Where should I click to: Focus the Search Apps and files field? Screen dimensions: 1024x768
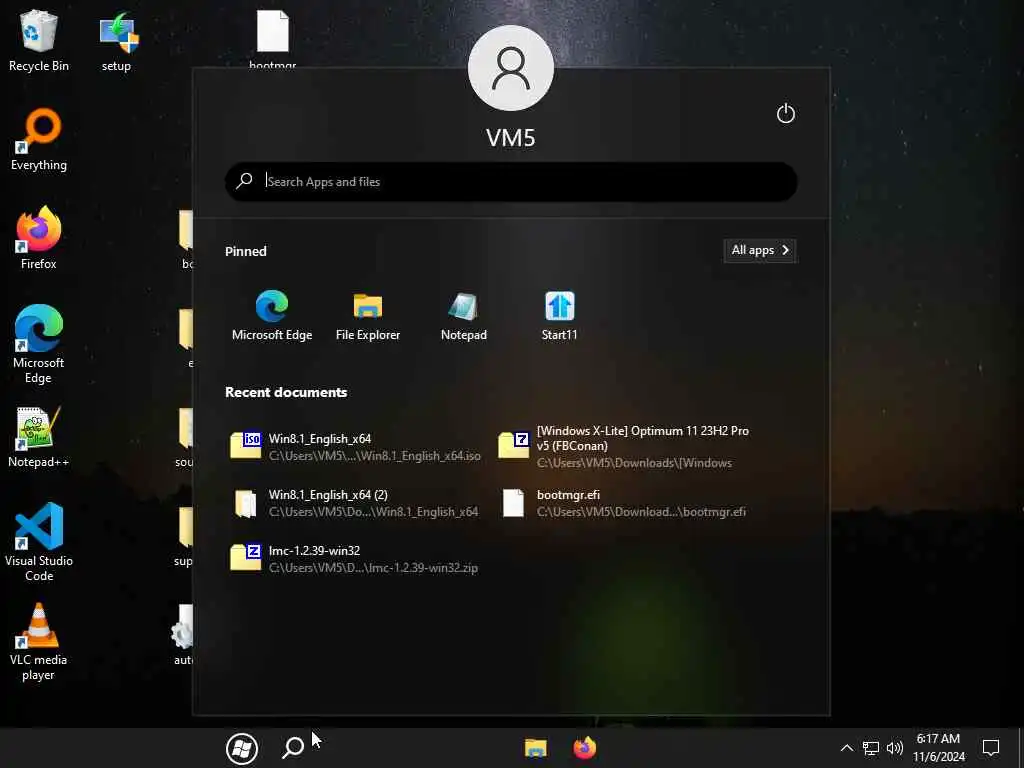click(x=511, y=182)
